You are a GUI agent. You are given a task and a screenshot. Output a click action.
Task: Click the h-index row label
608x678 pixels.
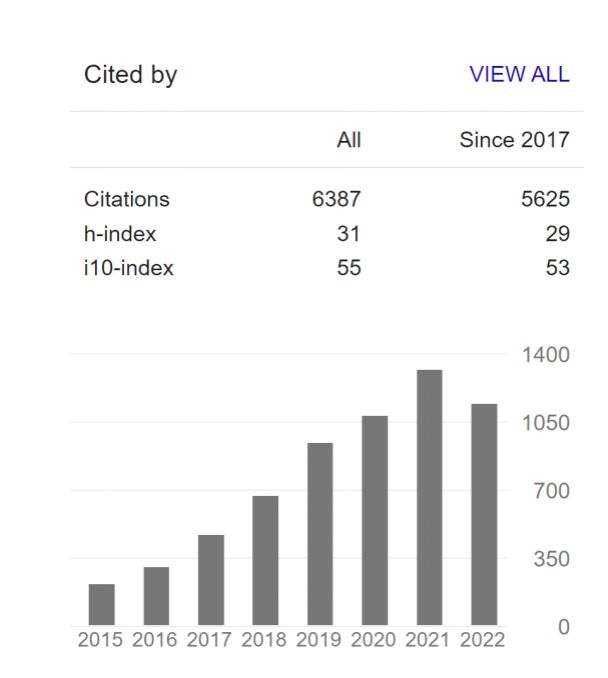pyautogui.click(x=120, y=234)
